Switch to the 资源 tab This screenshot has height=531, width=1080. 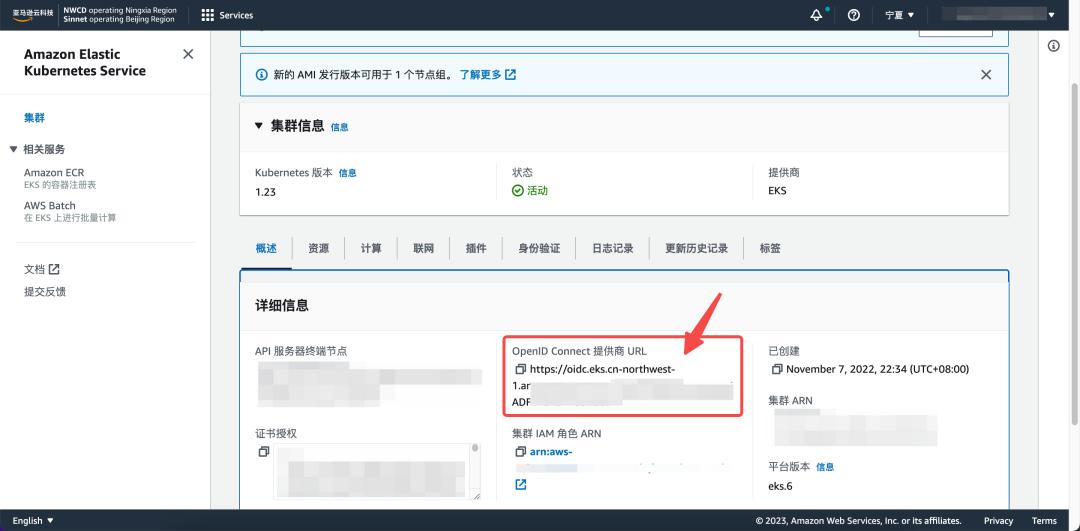click(x=318, y=249)
